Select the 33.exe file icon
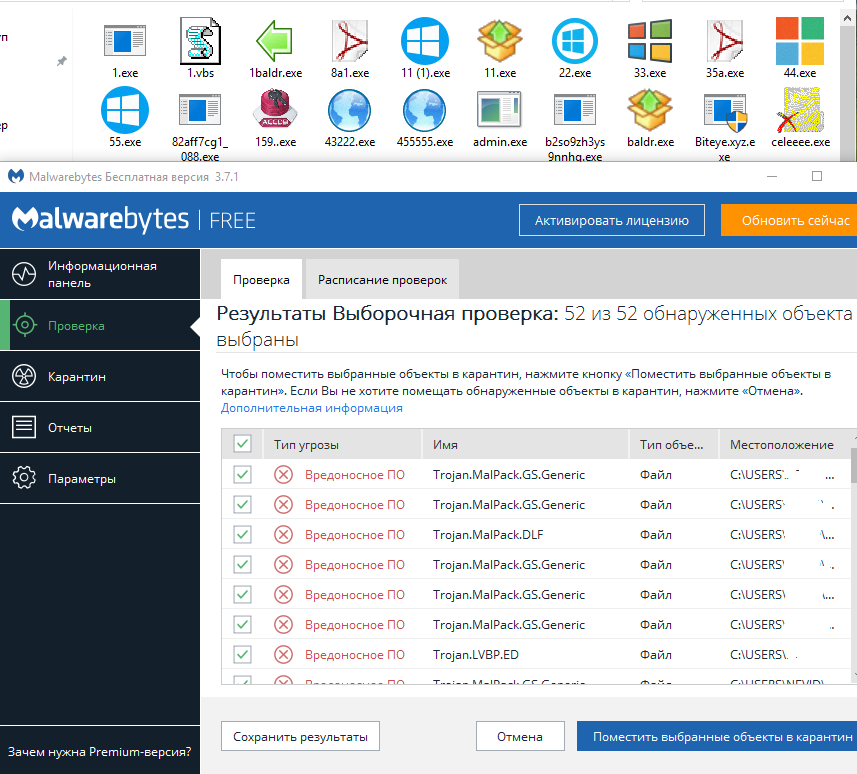The image size is (857, 774). pos(650,41)
